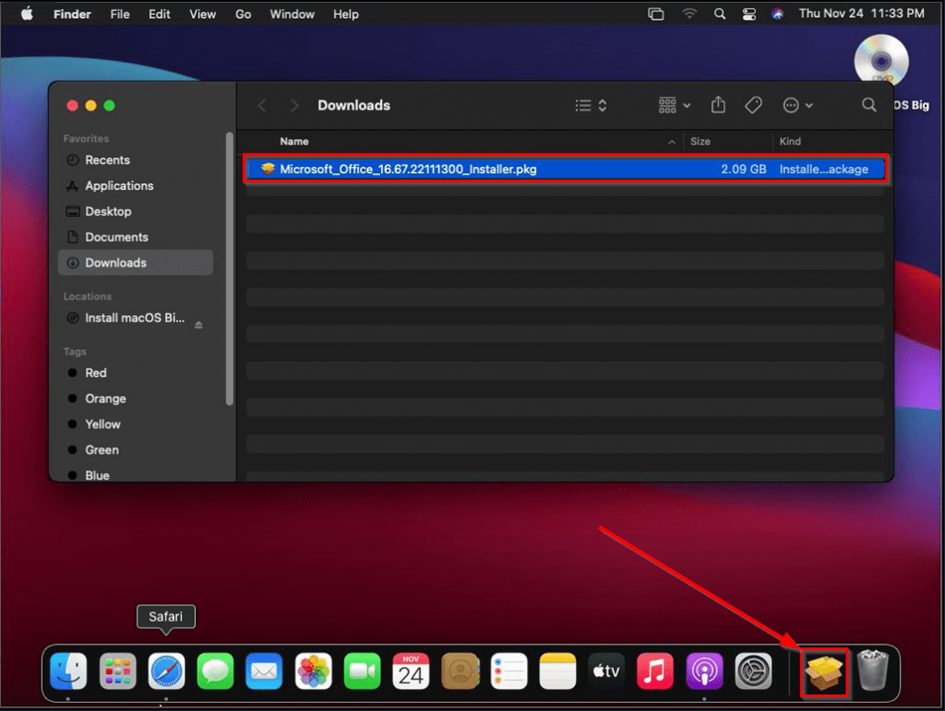Screen dimensions: 945x711
Task: Open Contacts app in the Dock
Action: coord(460,671)
